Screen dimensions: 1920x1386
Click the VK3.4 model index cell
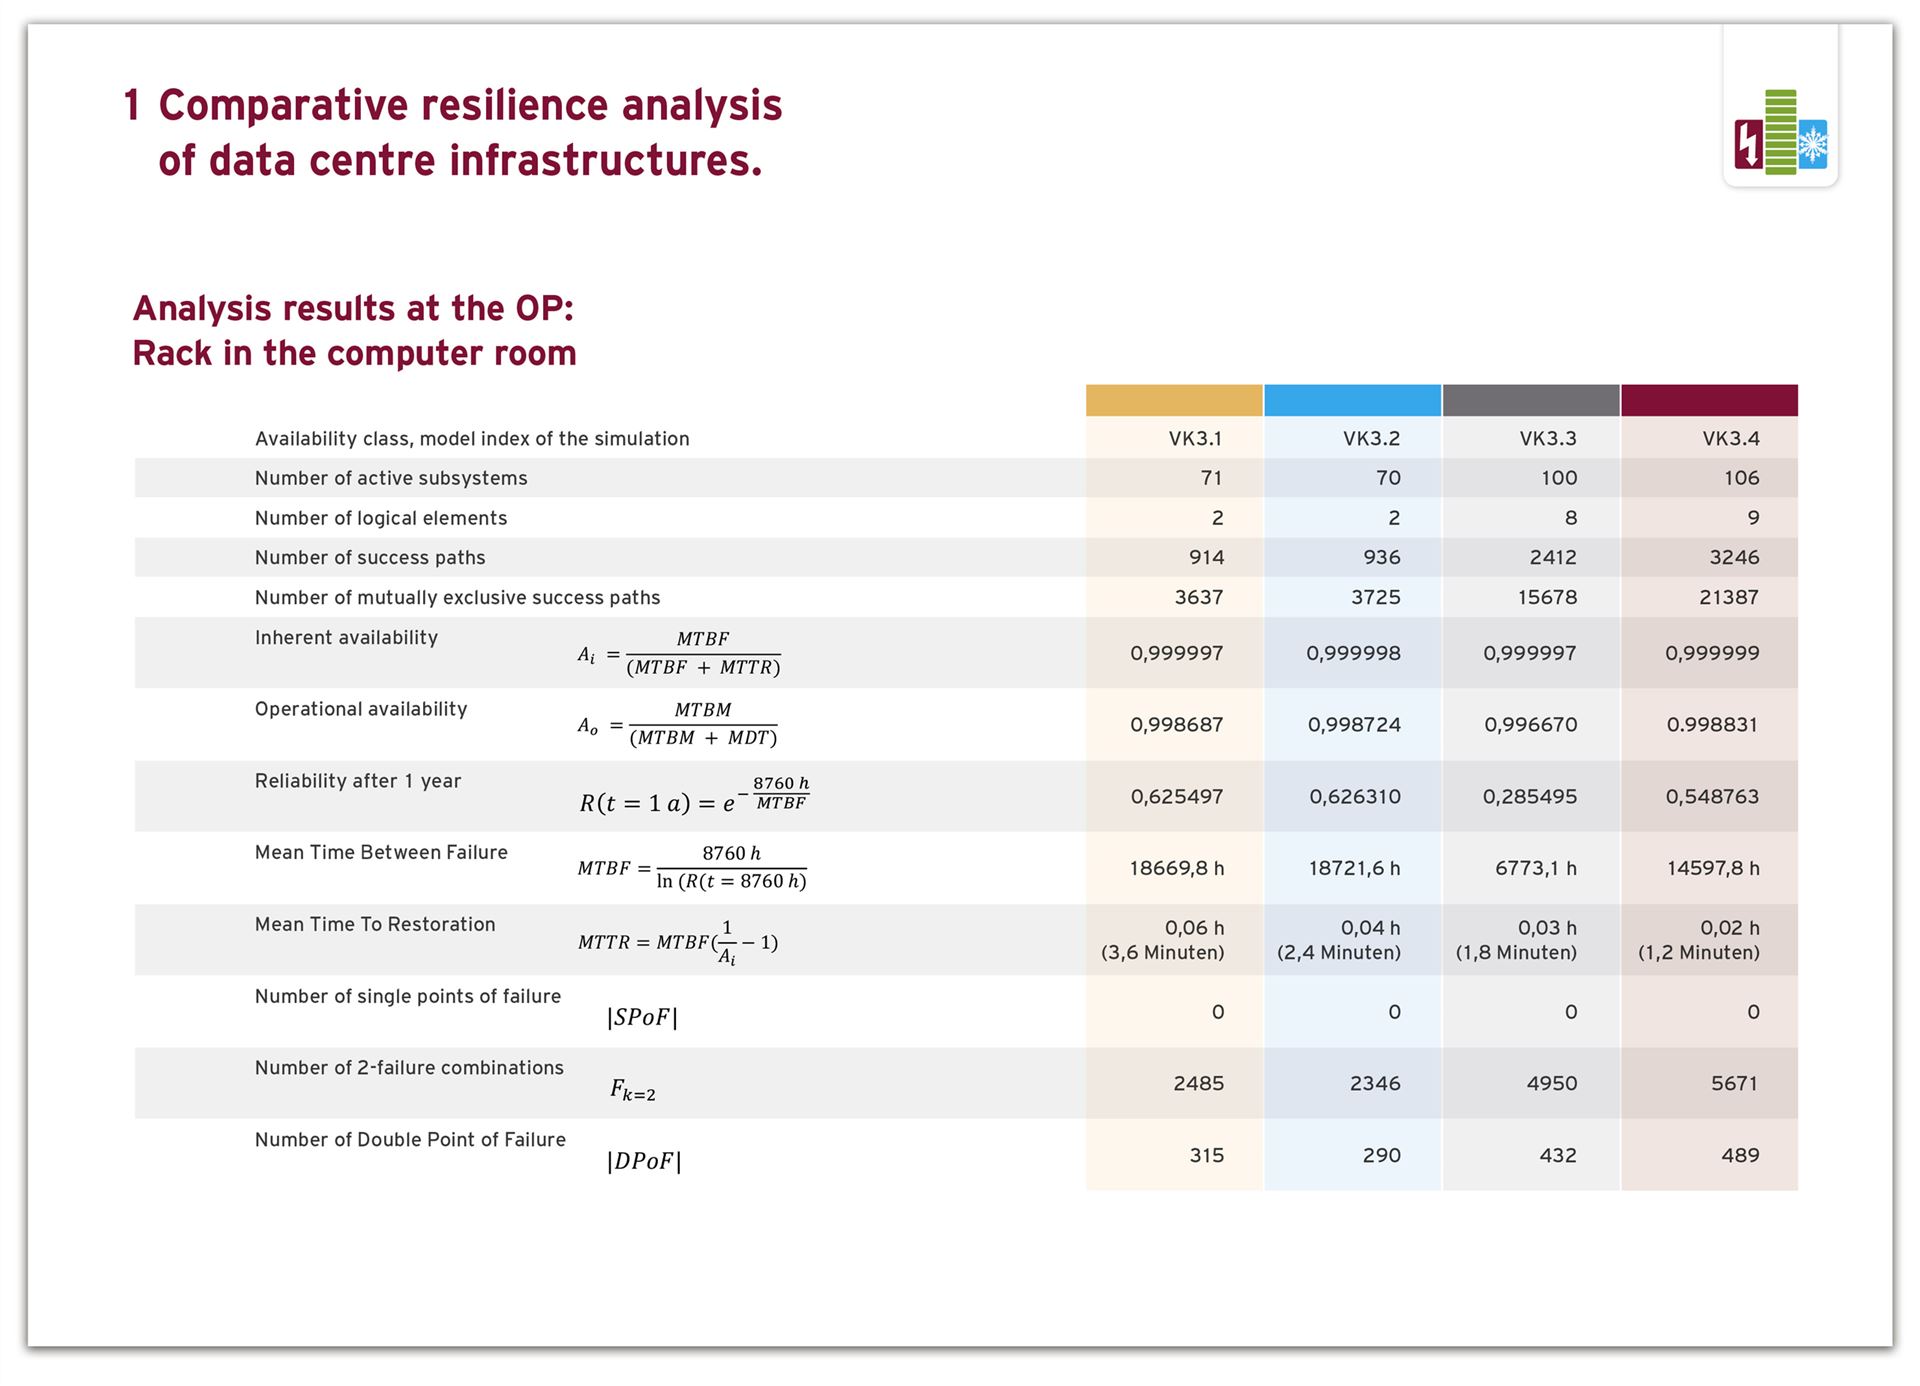coord(1731,438)
